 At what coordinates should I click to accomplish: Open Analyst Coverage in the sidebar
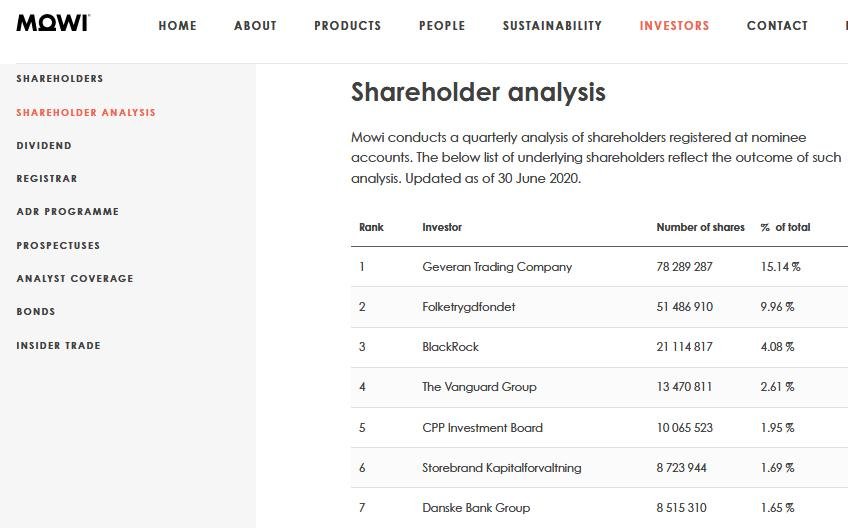pyautogui.click(x=75, y=279)
